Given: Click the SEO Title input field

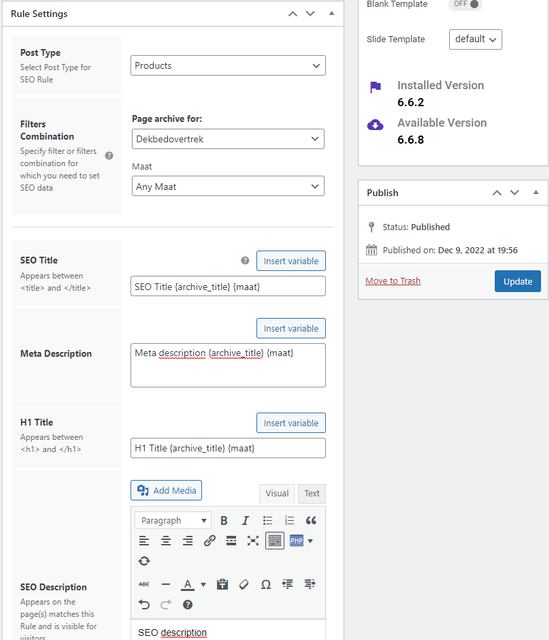Looking at the screenshot, I should [228, 287].
